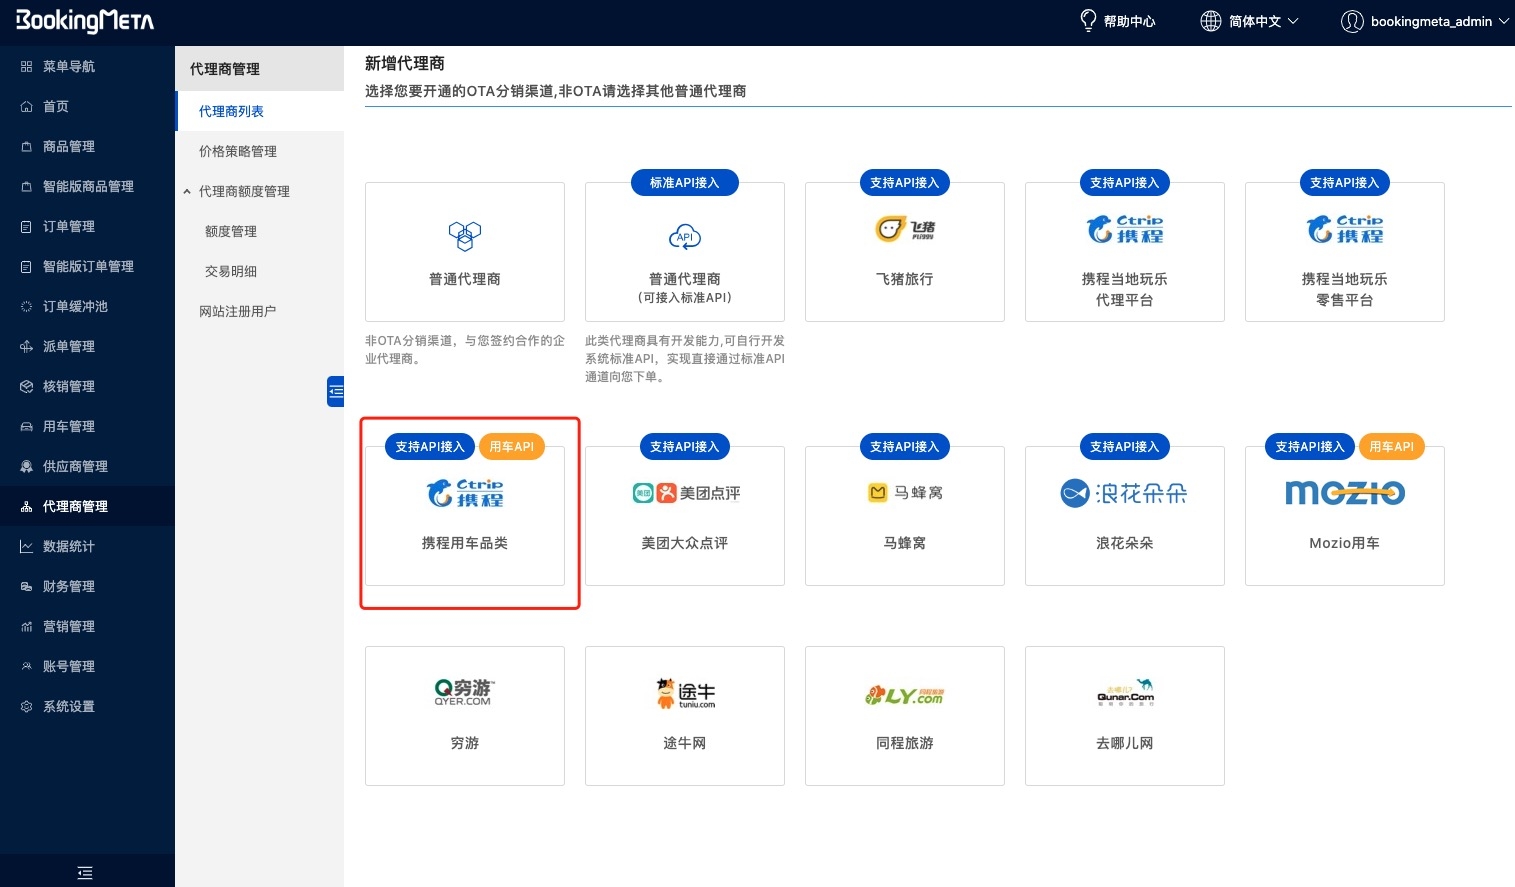Screen dimensions: 1515x887
Task: Click the Fliggy logo on 飞猪旅行 card
Action: pos(904,229)
